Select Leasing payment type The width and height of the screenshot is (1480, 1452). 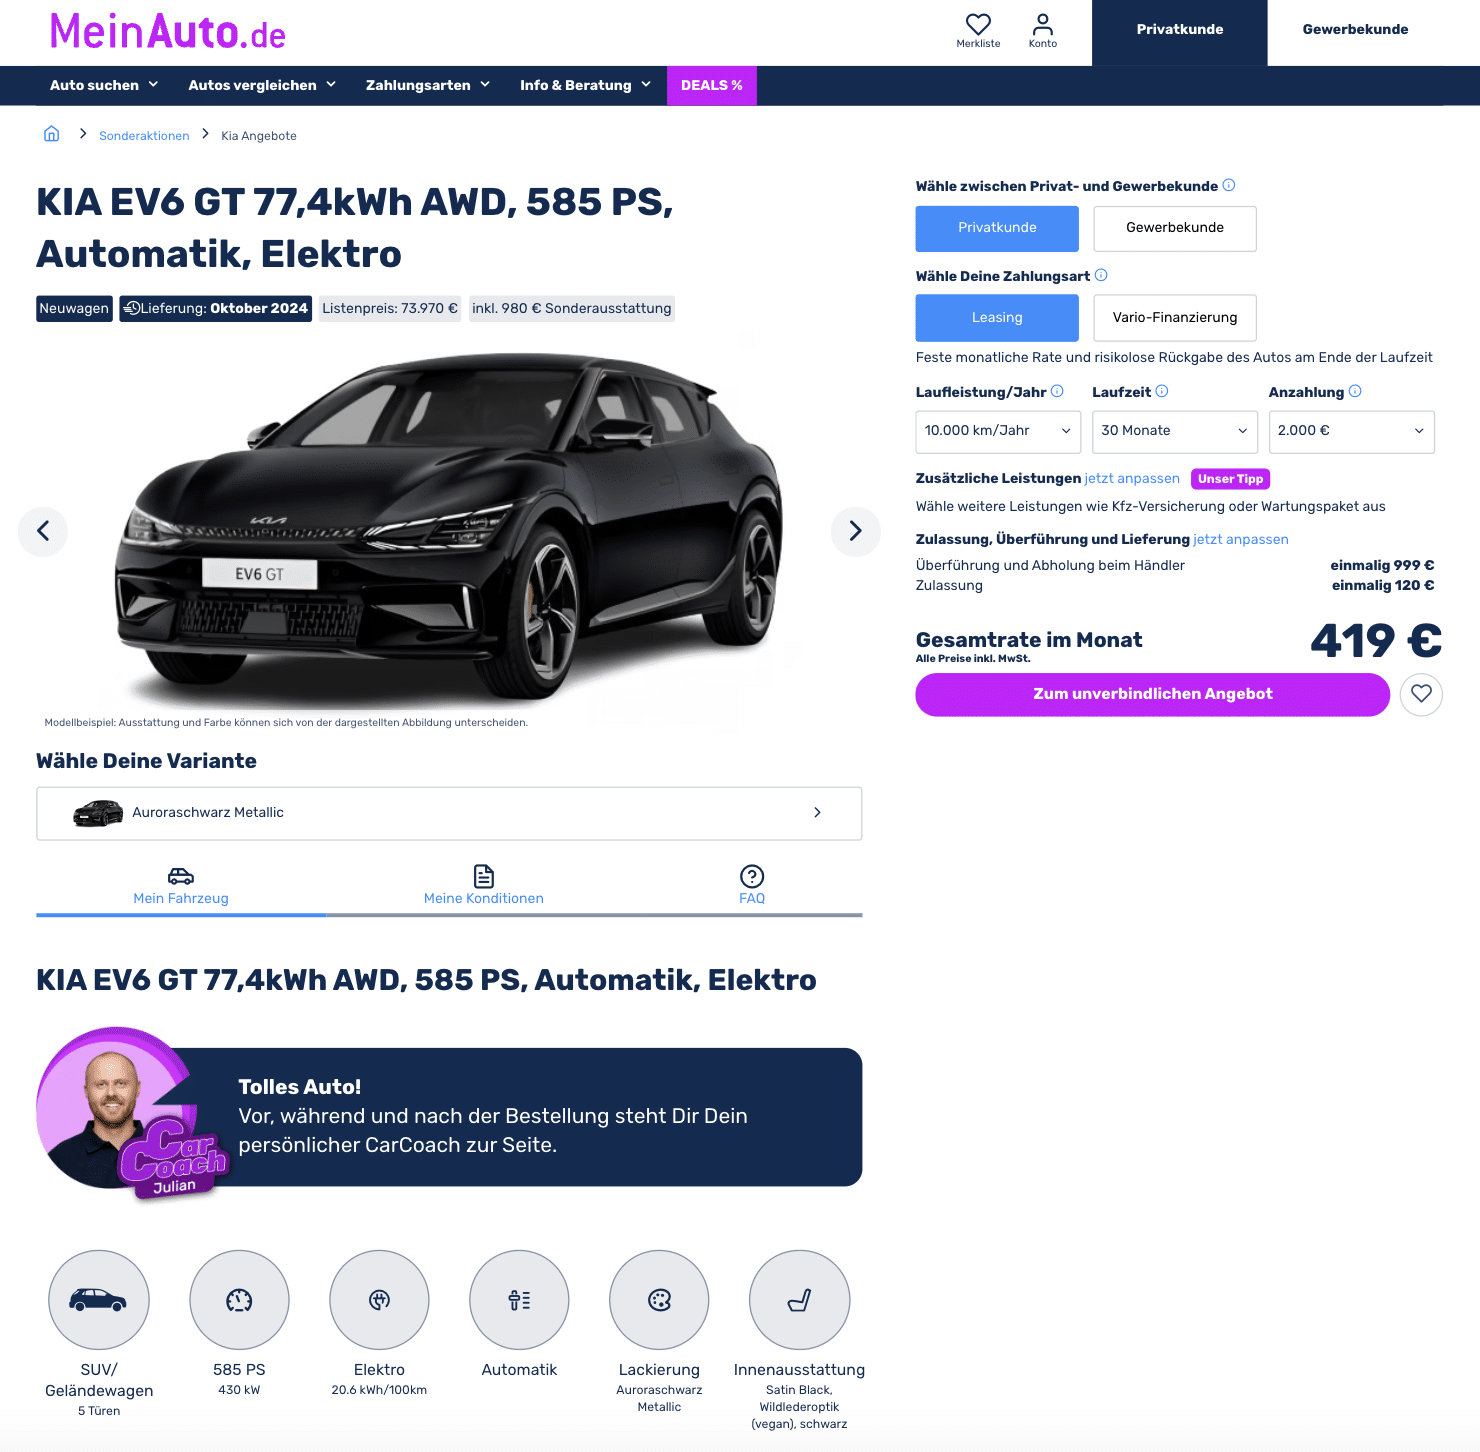(997, 318)
